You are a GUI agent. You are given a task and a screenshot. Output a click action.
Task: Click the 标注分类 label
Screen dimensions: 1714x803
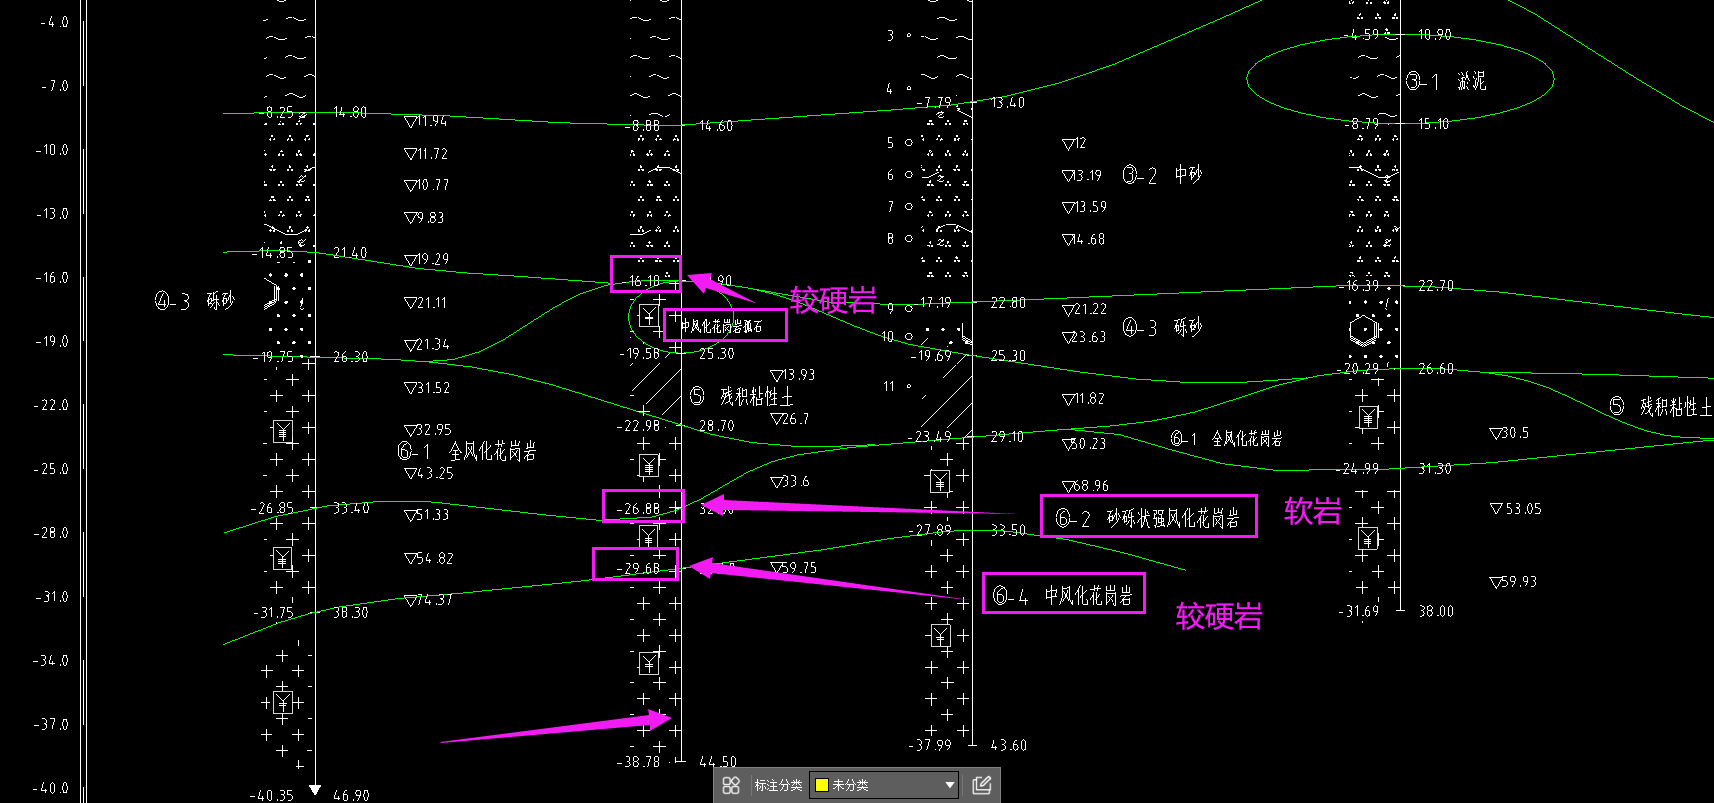pos(778,785)
